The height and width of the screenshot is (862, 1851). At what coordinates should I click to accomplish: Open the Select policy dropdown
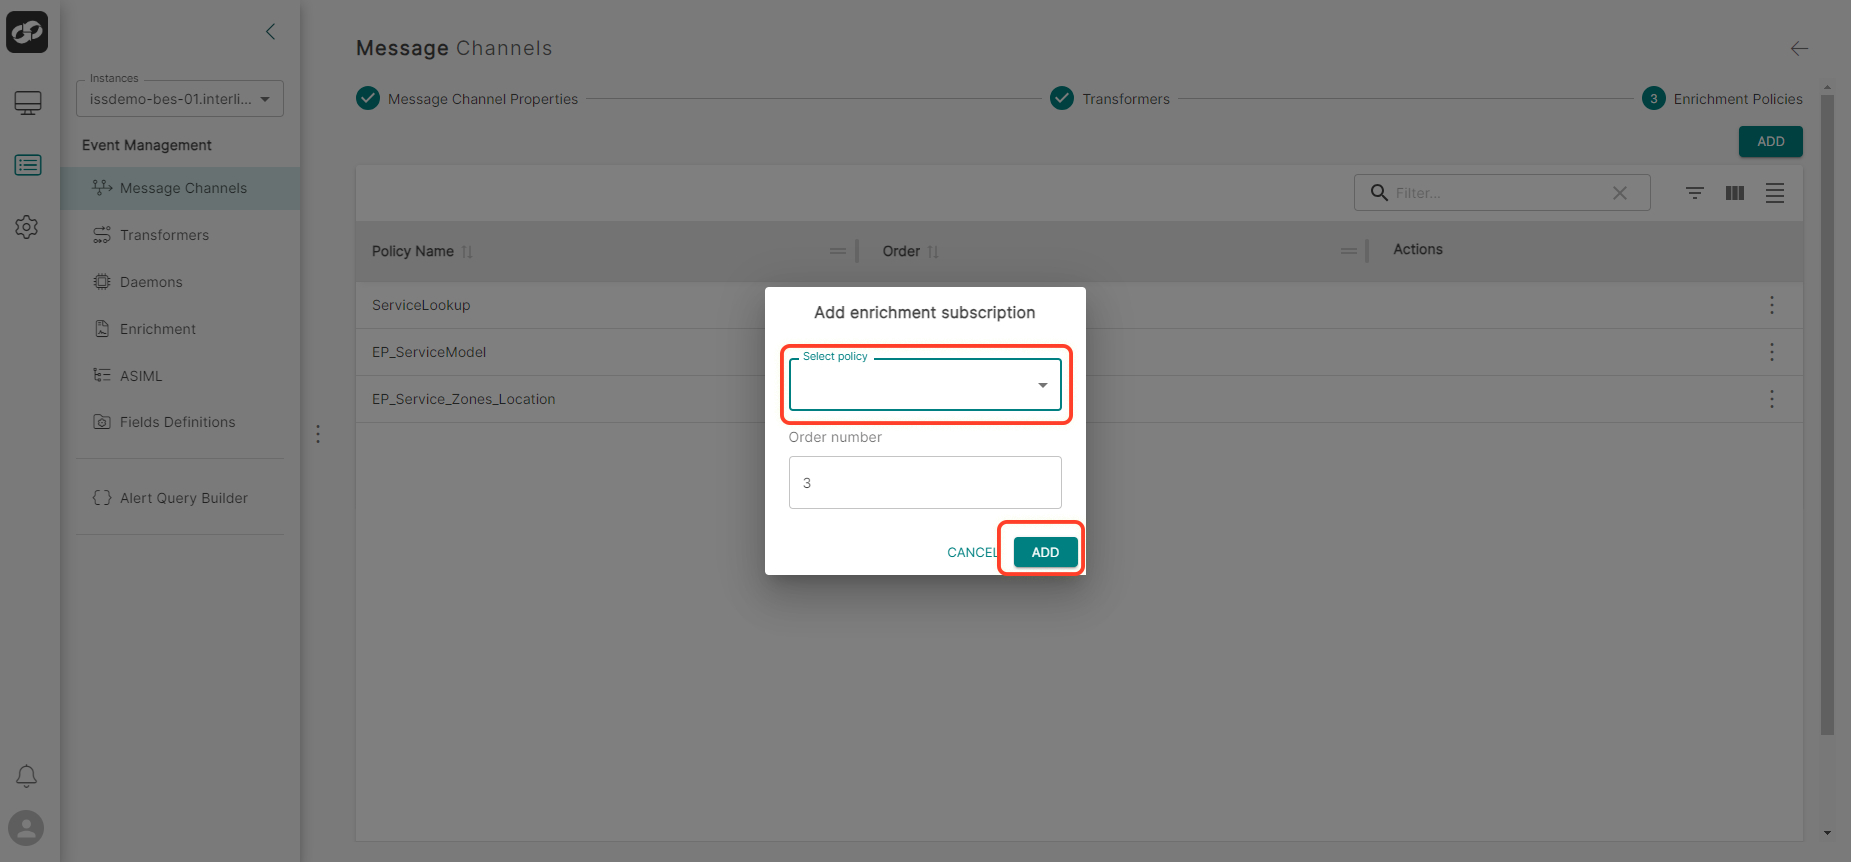(x=925, y=385)
